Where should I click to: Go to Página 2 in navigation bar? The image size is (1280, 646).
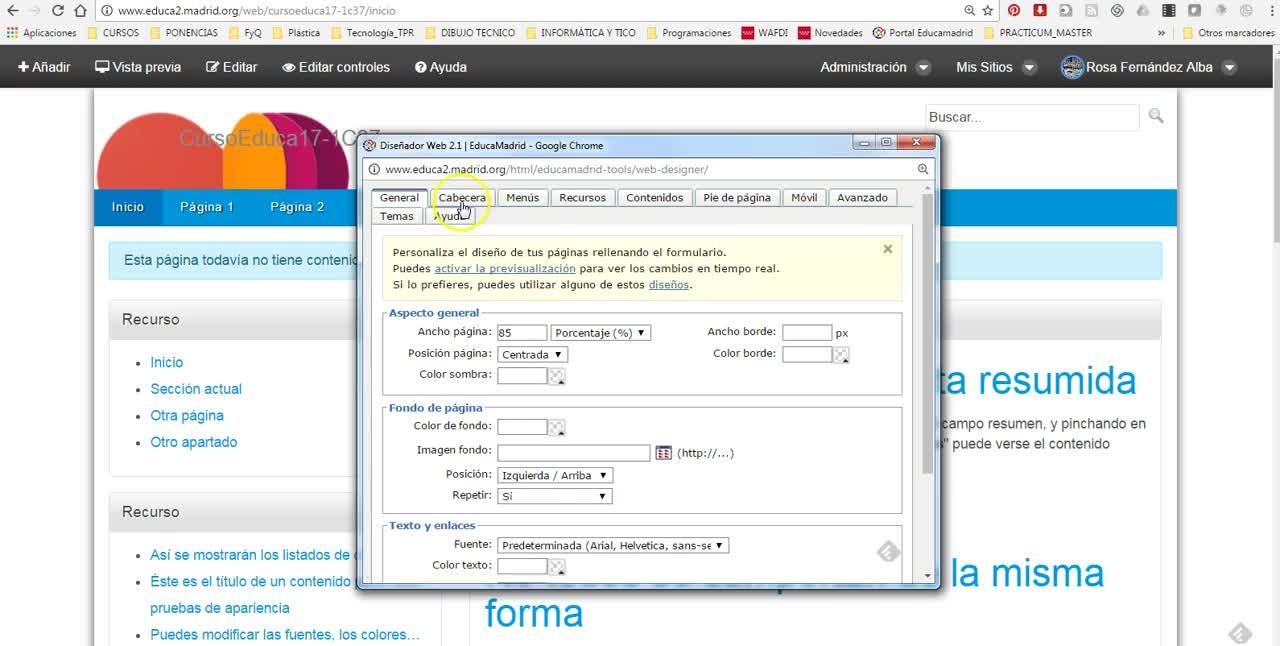pos(297,207)
